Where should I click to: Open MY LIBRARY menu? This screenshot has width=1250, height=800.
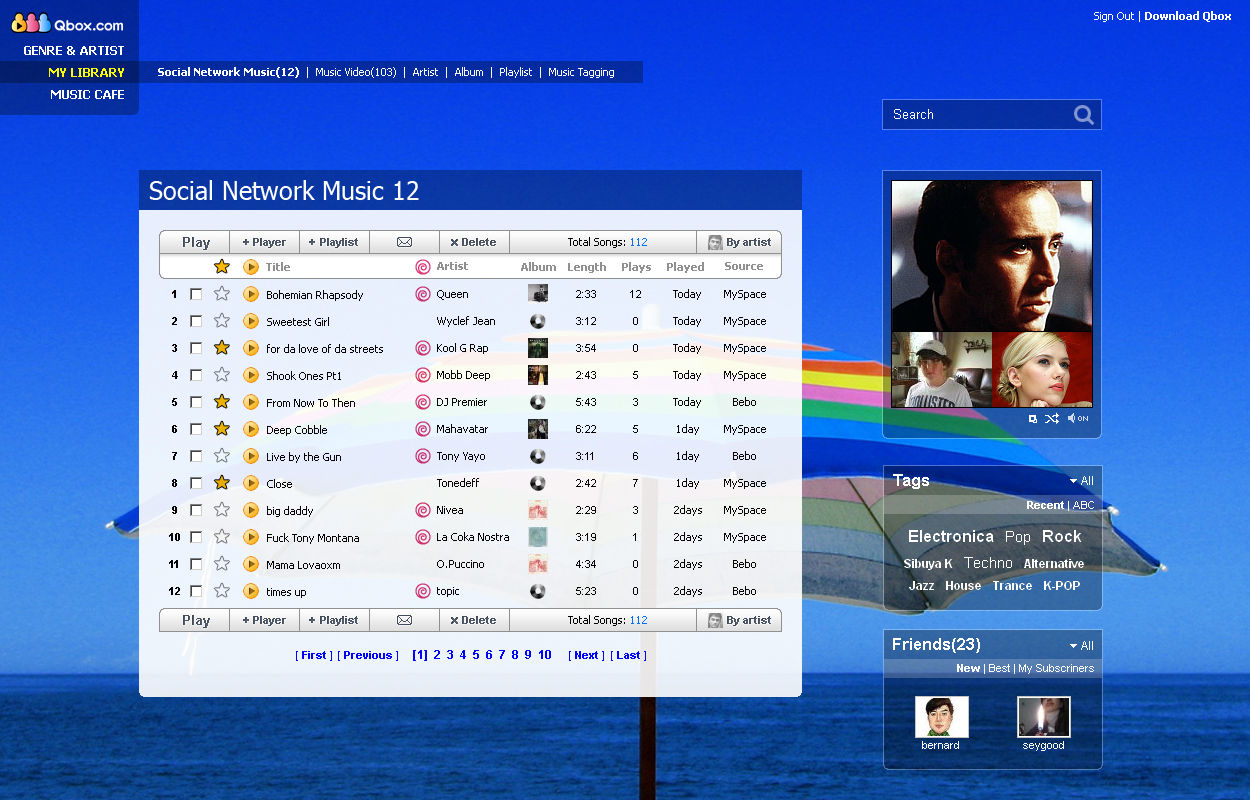click(86, 72)
